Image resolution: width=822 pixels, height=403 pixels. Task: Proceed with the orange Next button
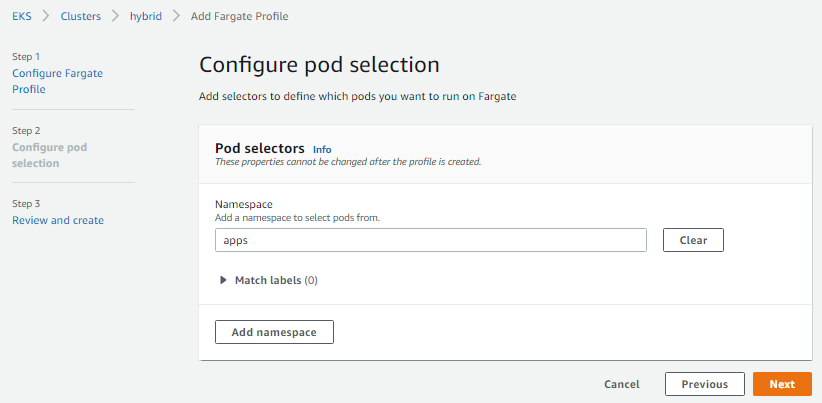783,384
